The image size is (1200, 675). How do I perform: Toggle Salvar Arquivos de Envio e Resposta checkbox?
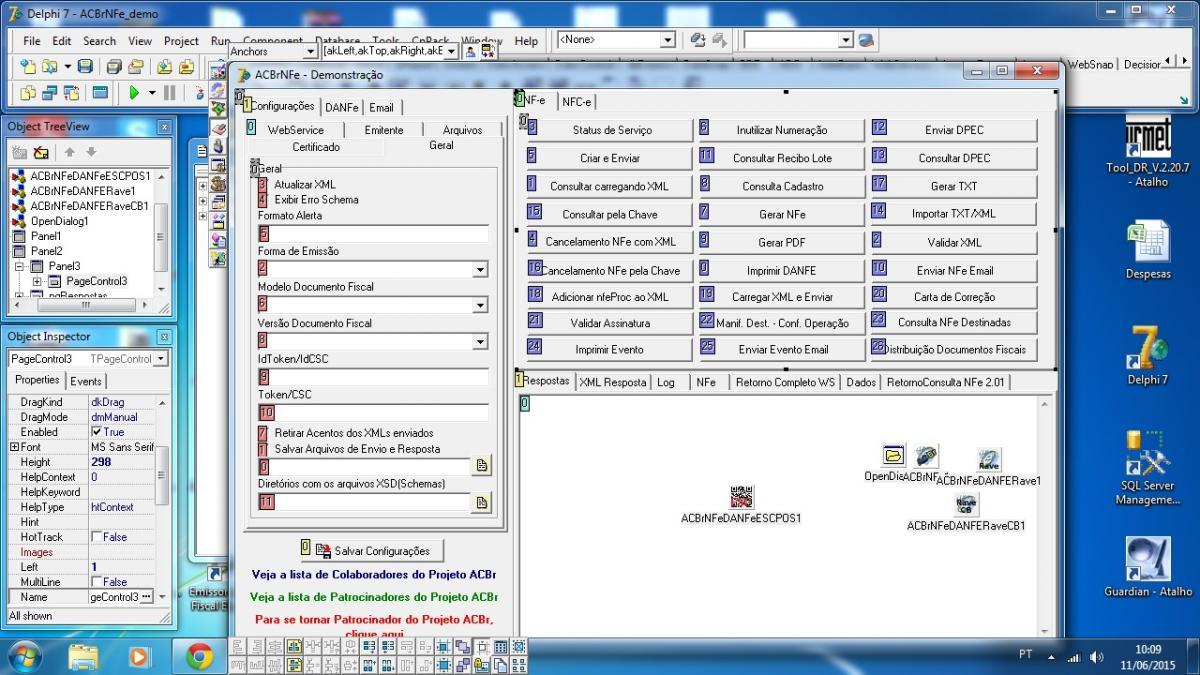tap(263, 449)
